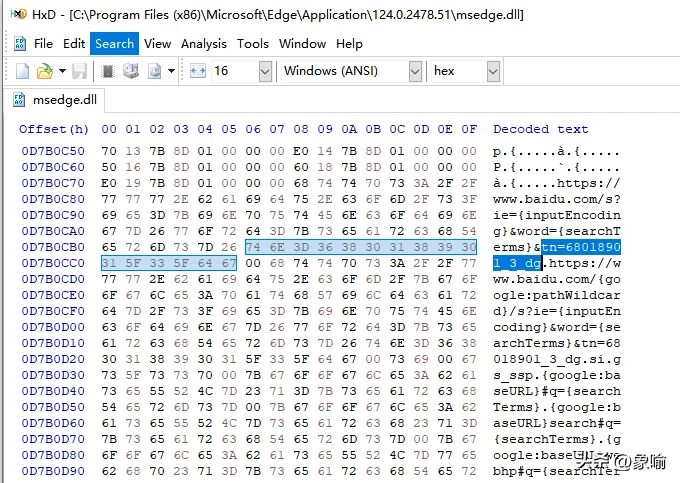680x483 pixels.
Task: Select offset 0D7B0D00 row label
Action: pyautogui.click(x=53, y=327)
